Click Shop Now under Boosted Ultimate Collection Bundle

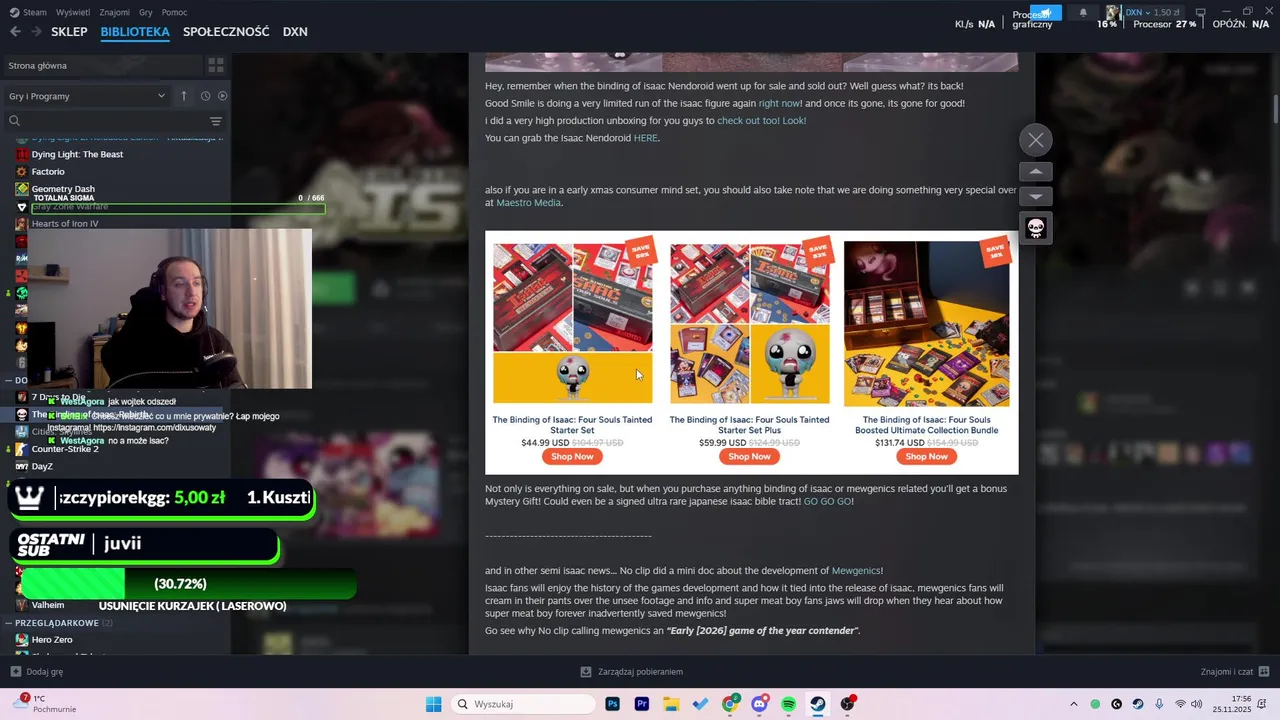pyautogui.click(x=926, y=456)
